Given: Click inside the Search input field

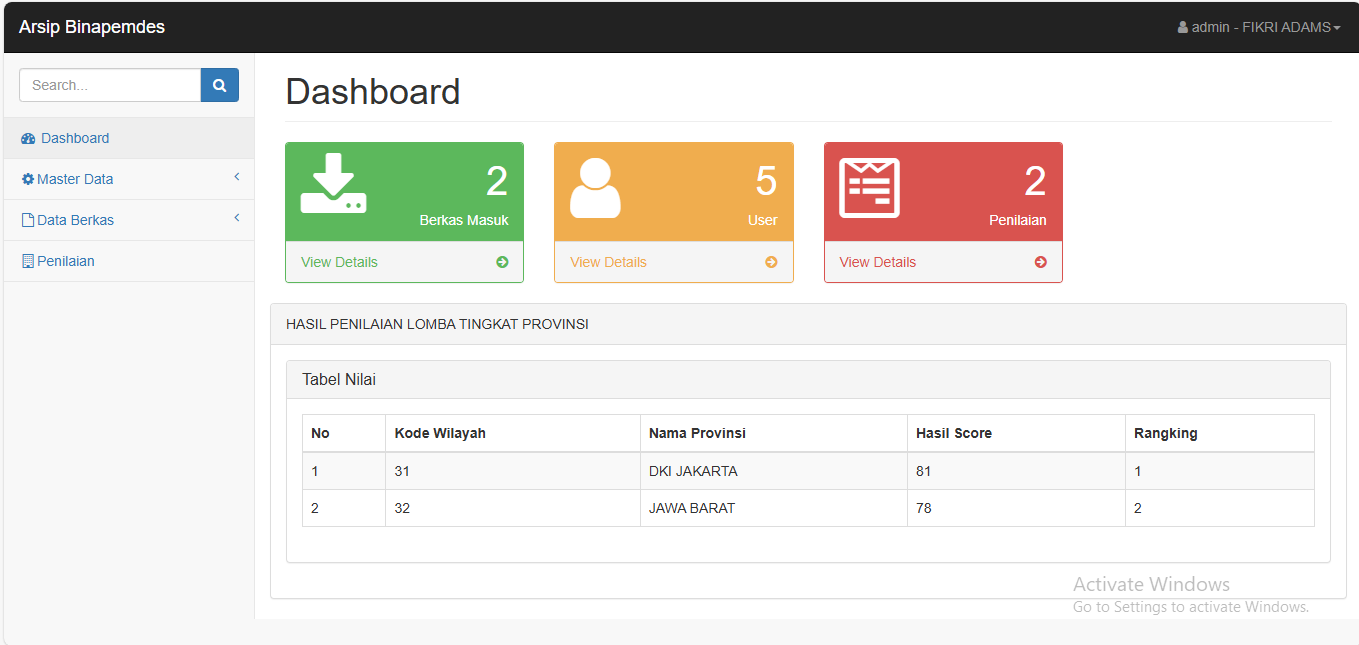Looking at the screenshot, I should point(110,85).
